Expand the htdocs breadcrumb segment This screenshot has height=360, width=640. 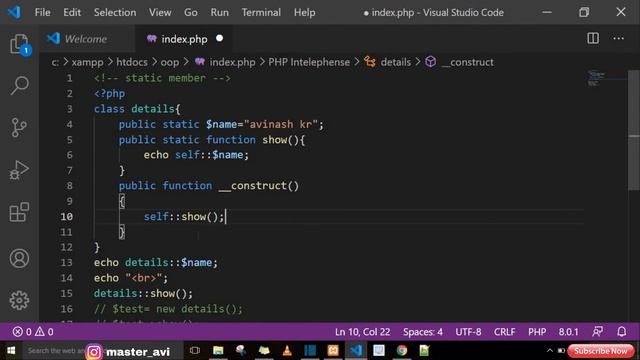[x=132, y=62]
